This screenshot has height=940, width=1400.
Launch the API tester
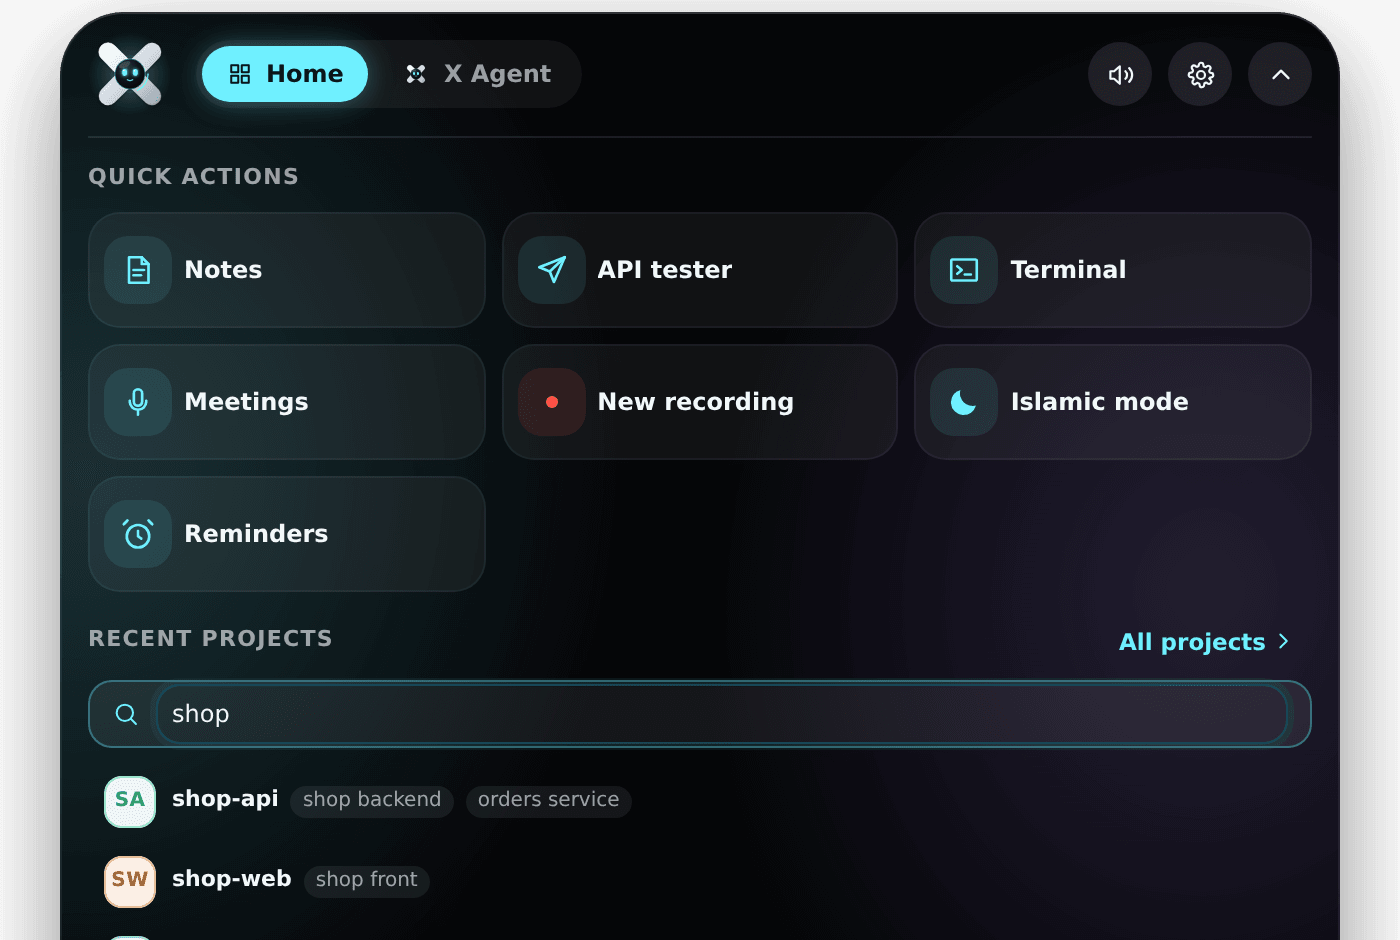pos(700,270)
